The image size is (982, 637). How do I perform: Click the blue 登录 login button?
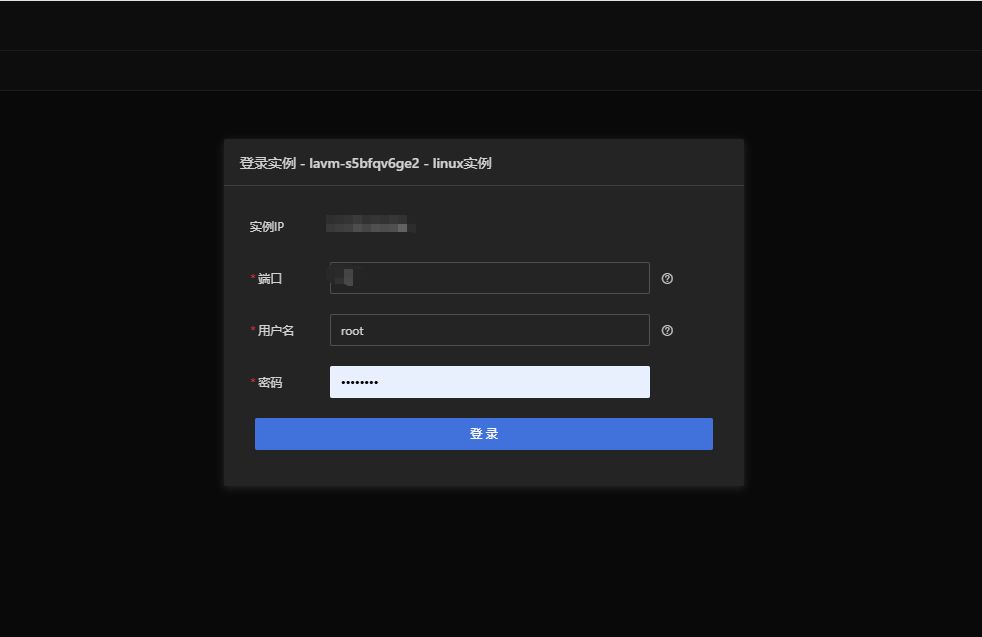[483, 434]
